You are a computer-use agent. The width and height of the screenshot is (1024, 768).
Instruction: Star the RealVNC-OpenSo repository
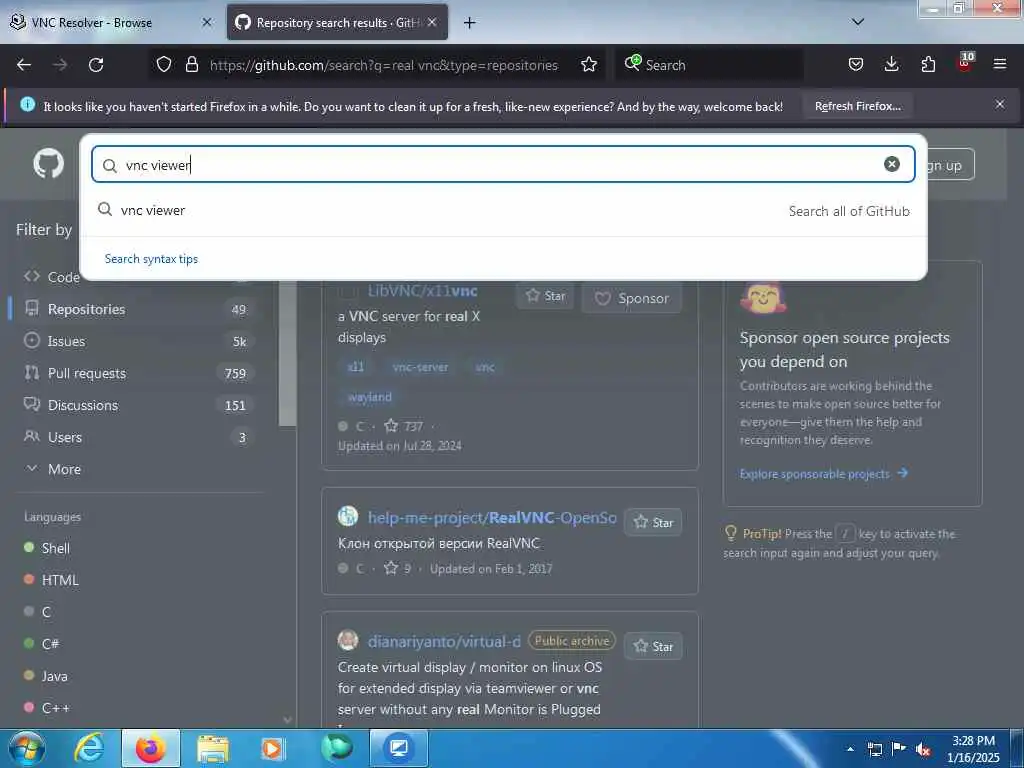click(653, 522)
